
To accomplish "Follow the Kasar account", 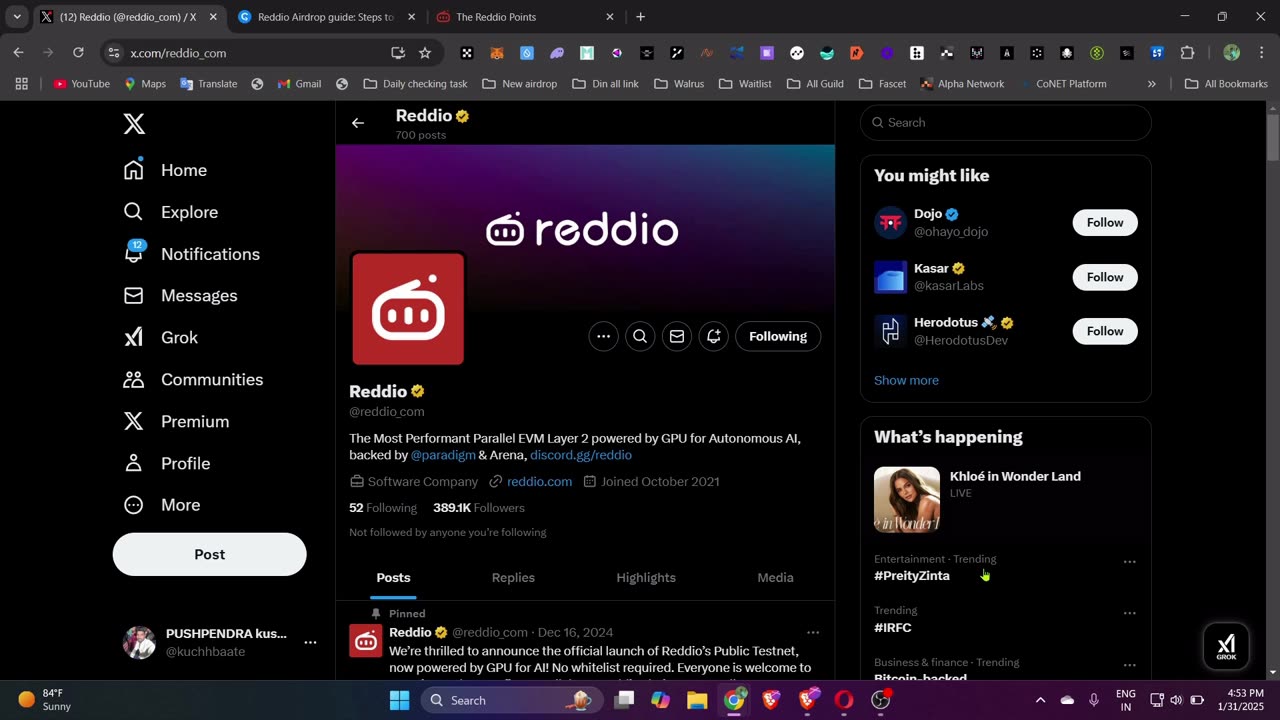I will point(1105,277).
